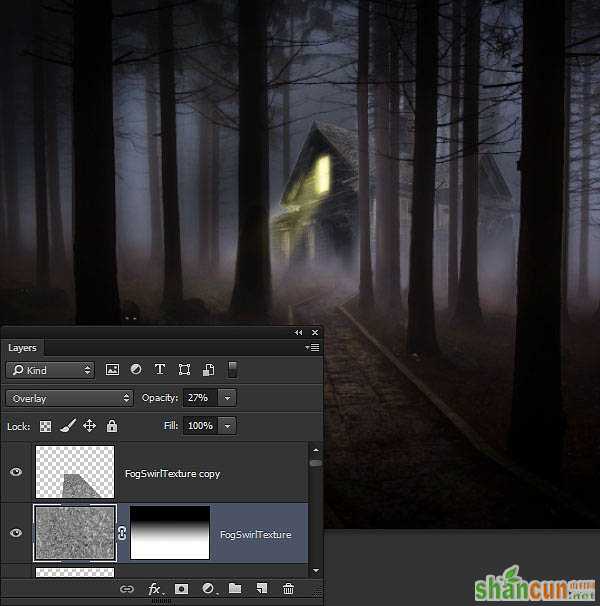Select the FogSwirlTexture copy layer thumbnail
Screen dimensions: 600x606
(x=75, y=472)
